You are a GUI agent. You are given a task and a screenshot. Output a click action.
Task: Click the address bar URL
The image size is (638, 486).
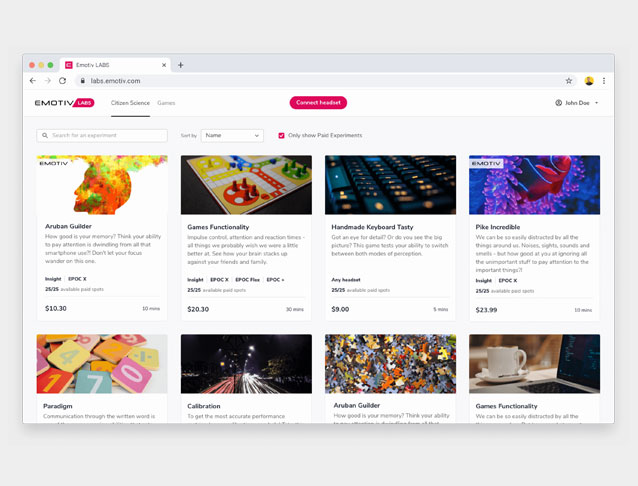(x=116, y=81)
